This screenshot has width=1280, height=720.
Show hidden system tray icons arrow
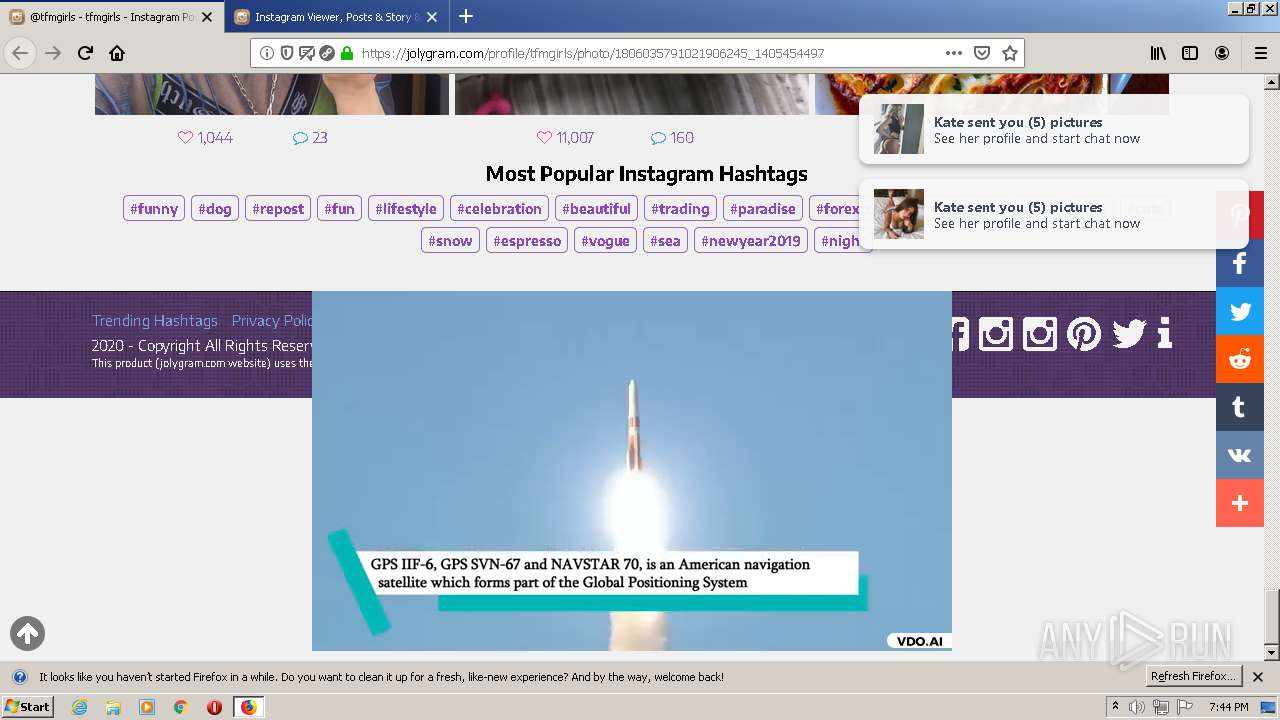pyautogui.click(x=1115, y=707)
